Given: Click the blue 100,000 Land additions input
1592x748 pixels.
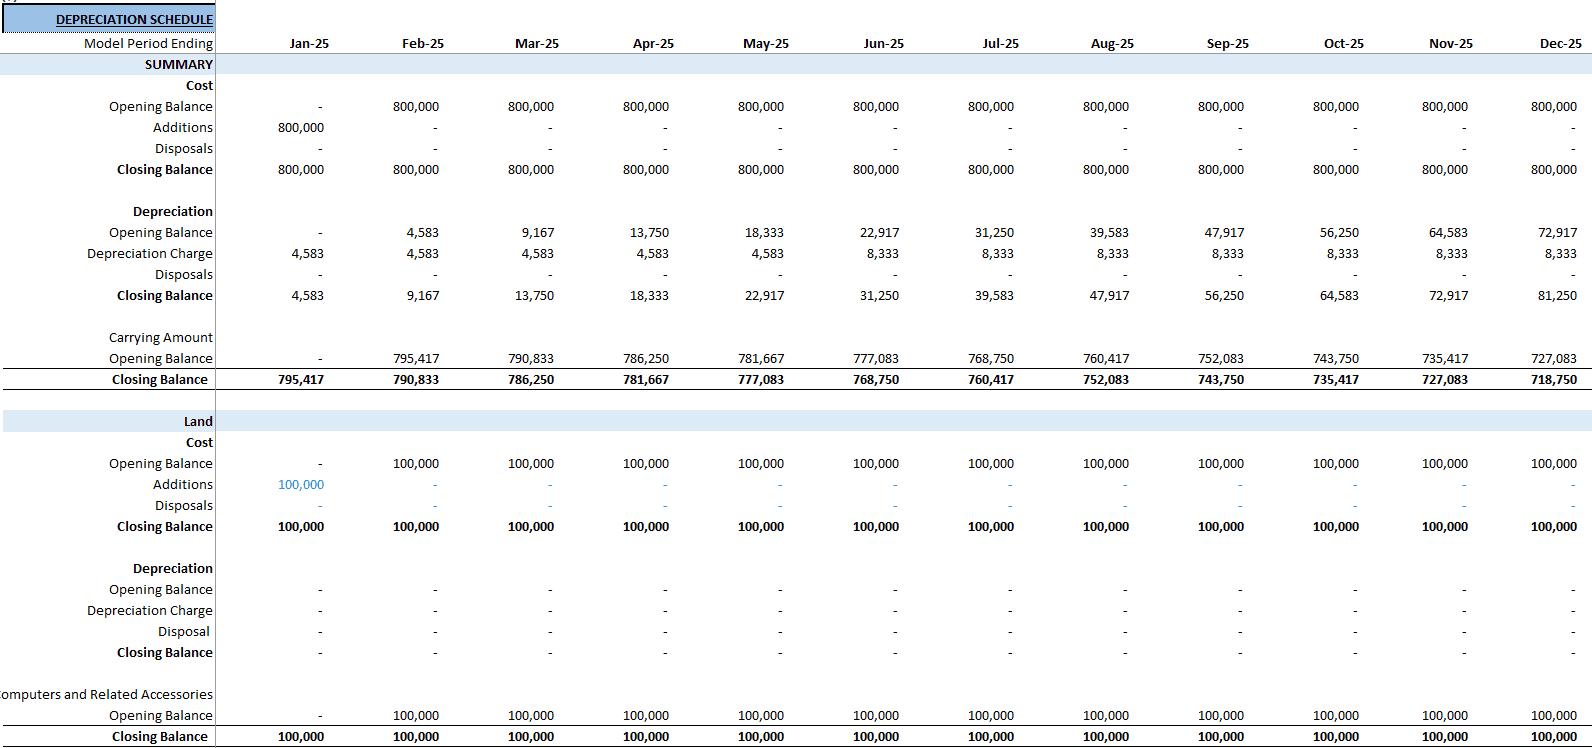Looking at the screenshot, I should pyautogui.click(x=301, y=485).
